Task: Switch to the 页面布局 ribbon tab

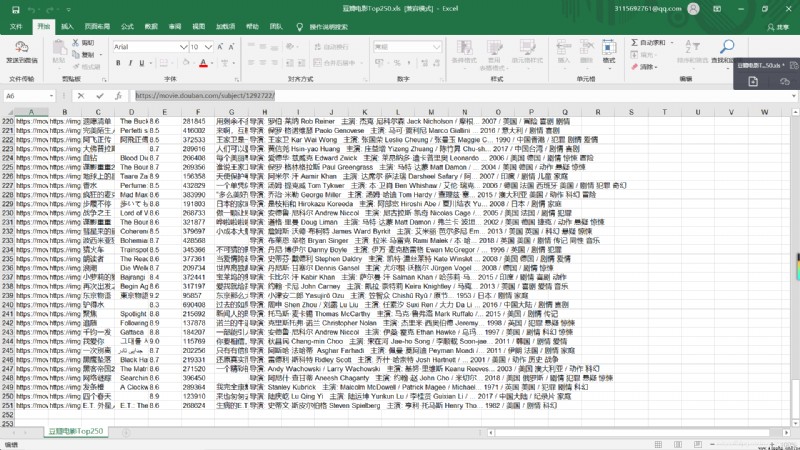Action: pos(97,27)
